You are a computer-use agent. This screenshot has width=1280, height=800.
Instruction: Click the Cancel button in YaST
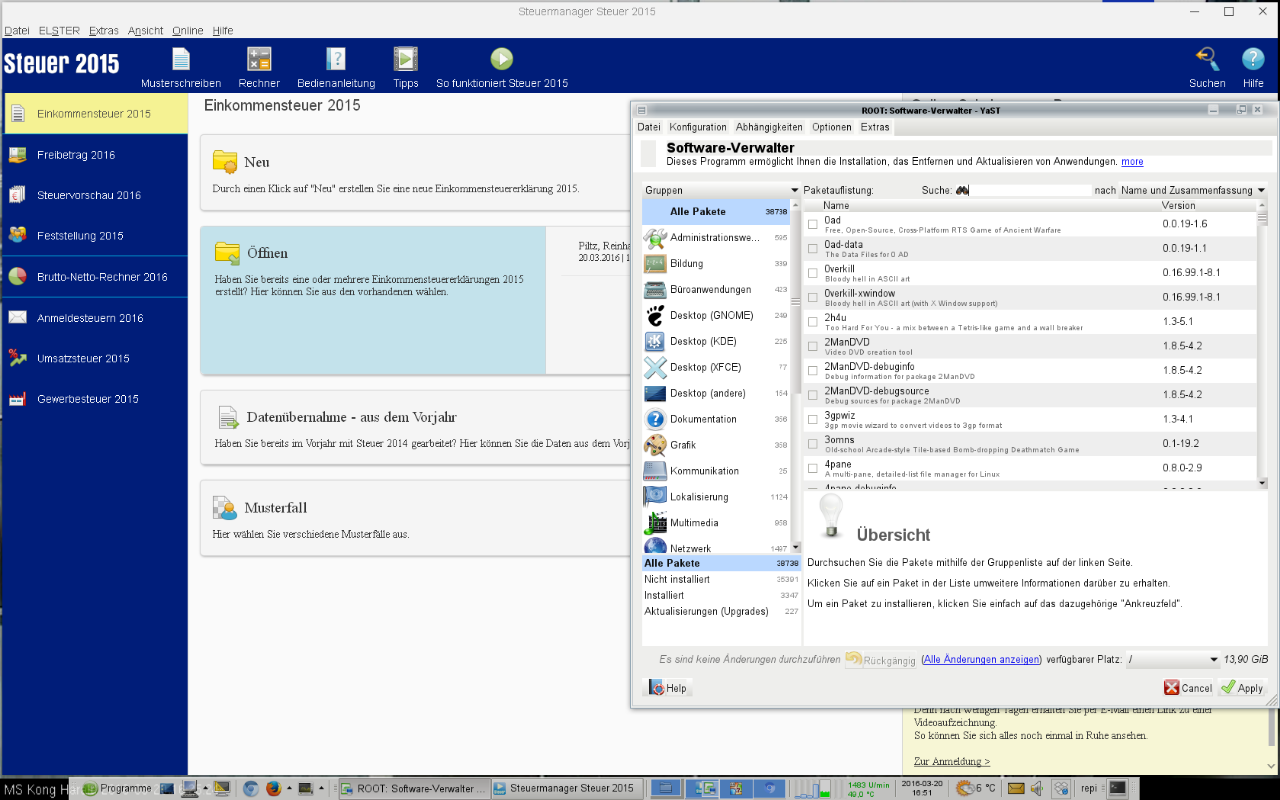(1188, 688)
